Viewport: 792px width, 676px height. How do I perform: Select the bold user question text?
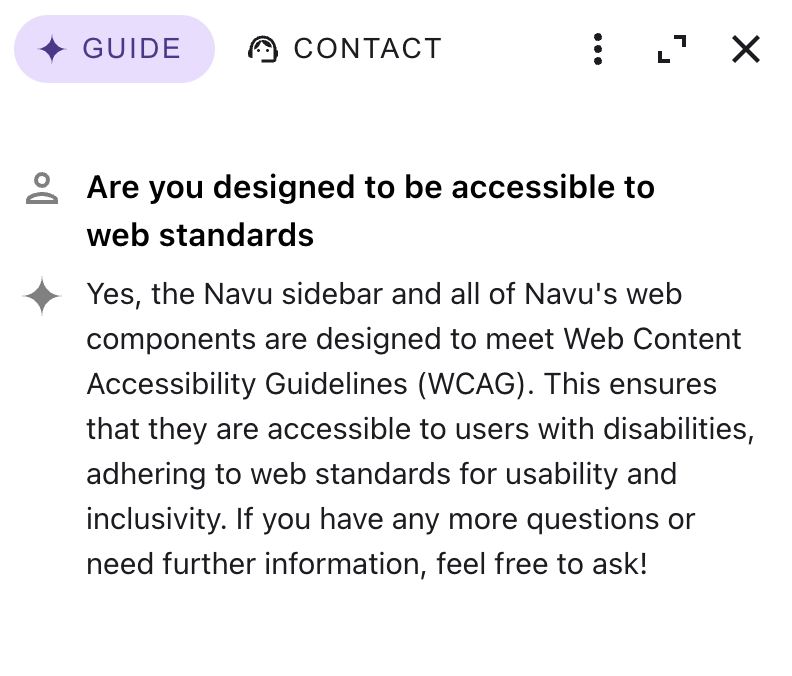[x=370, y=187]
